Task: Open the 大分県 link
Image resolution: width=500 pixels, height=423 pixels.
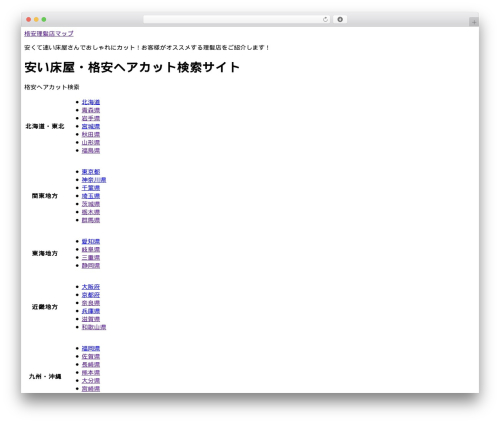Action: tap(91, 381)
